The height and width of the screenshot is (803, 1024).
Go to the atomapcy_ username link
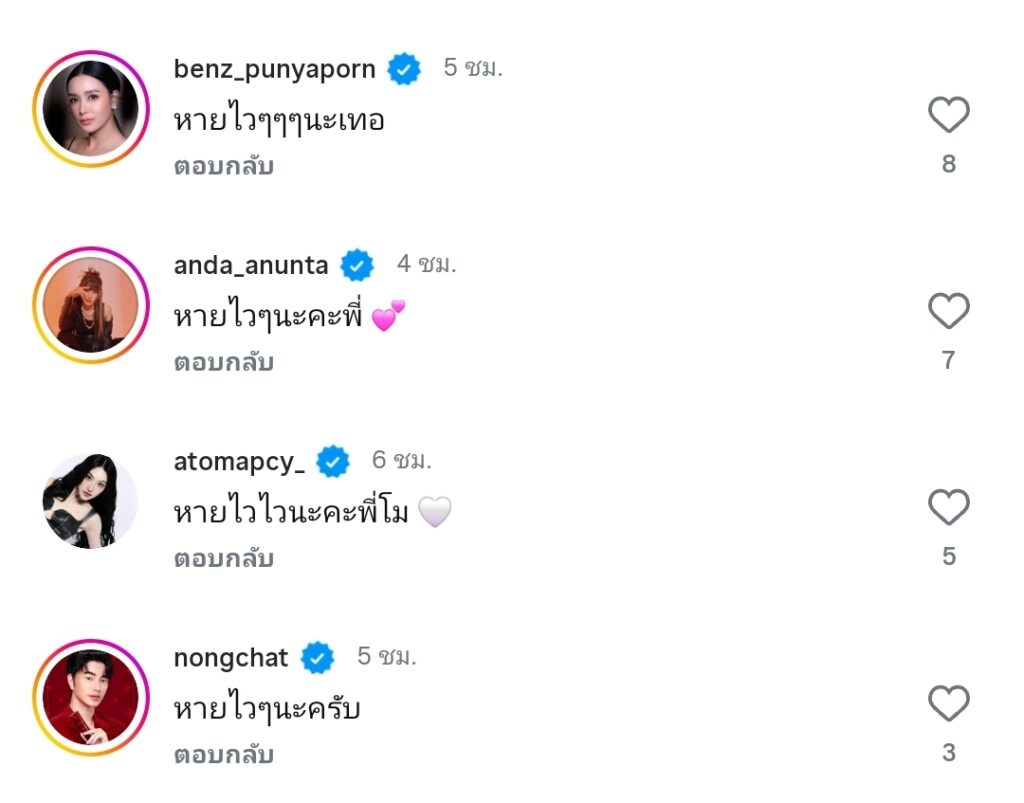[239, 461]
